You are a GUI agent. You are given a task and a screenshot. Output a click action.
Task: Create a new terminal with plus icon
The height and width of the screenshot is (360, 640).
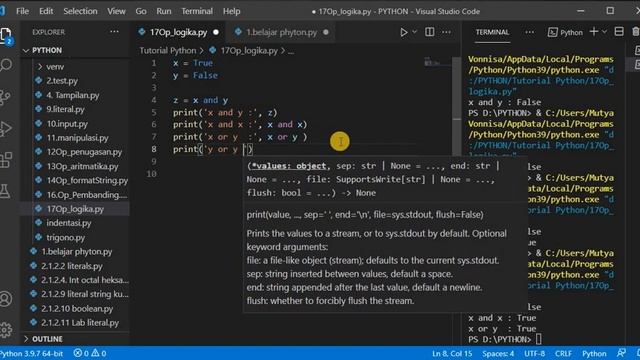(594, 32)
